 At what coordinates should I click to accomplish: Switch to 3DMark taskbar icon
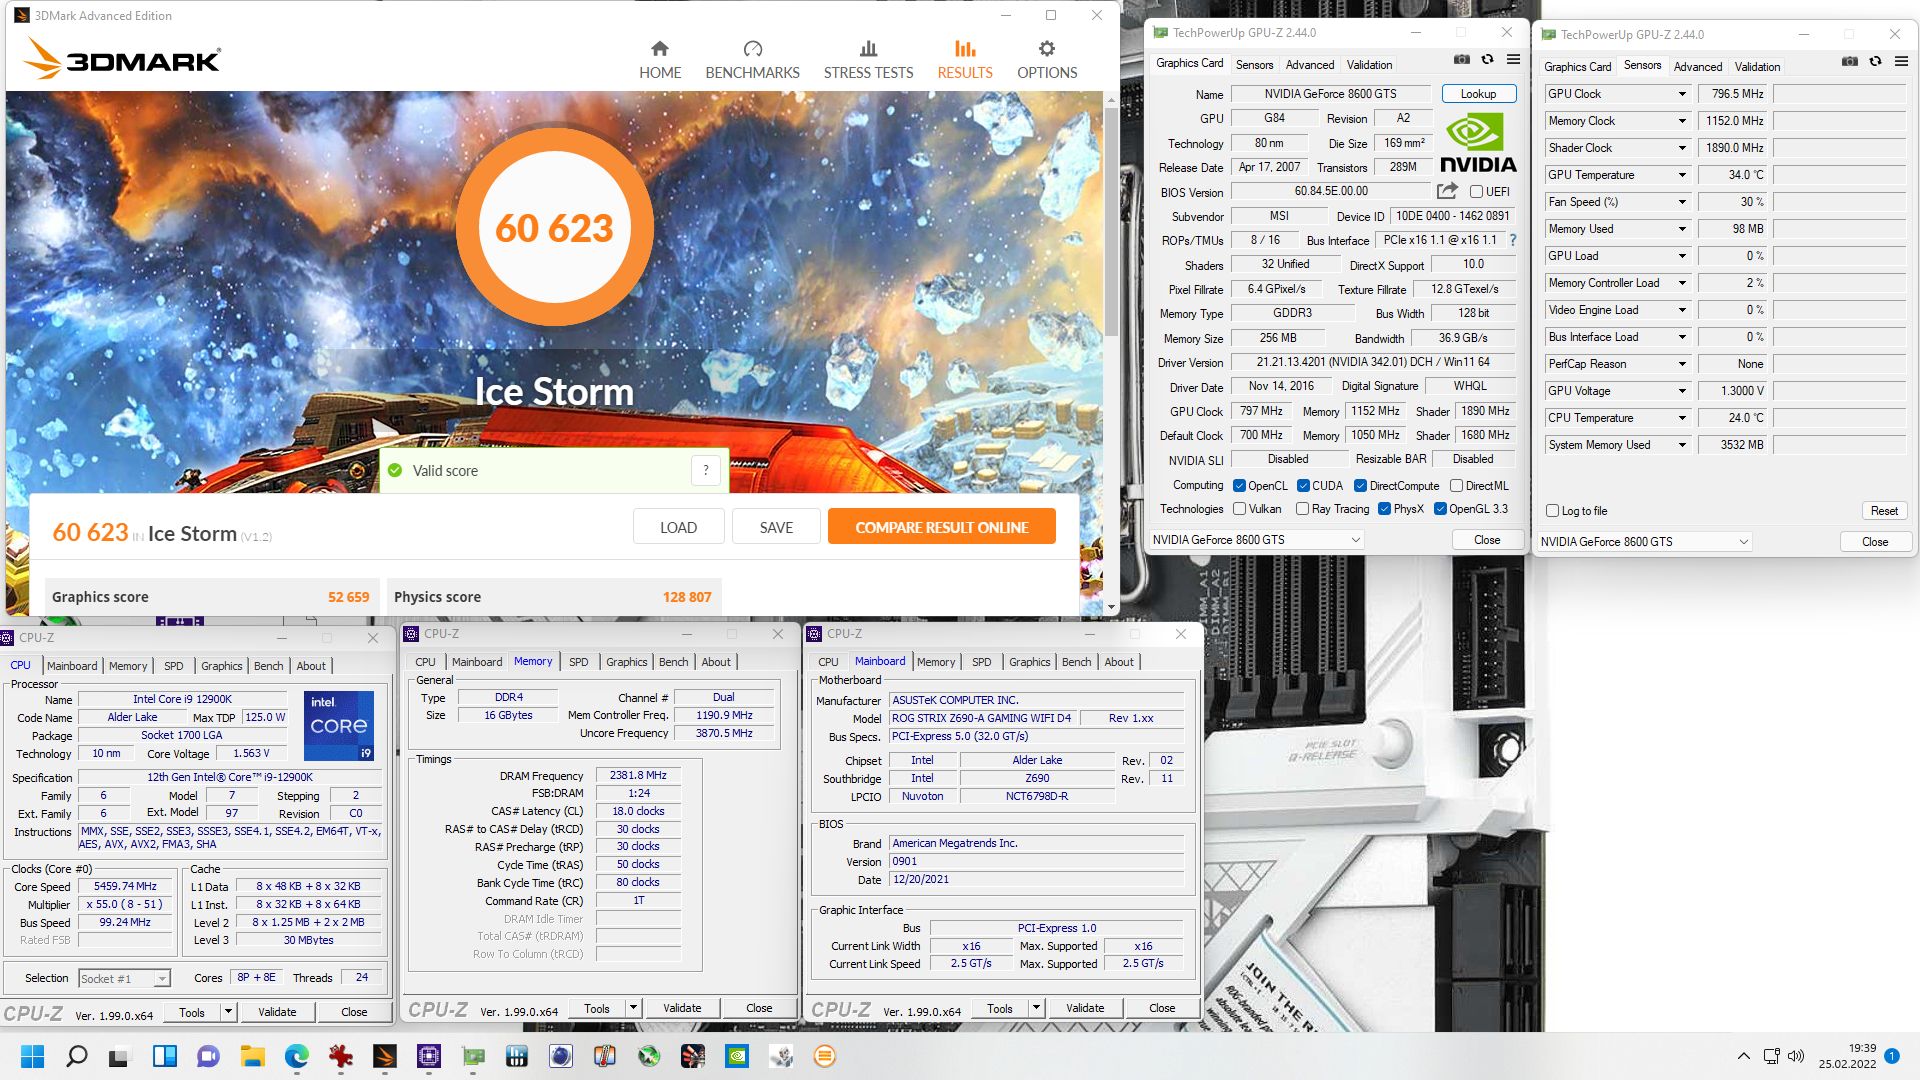pyautogui.click(x=385, y=1056)
